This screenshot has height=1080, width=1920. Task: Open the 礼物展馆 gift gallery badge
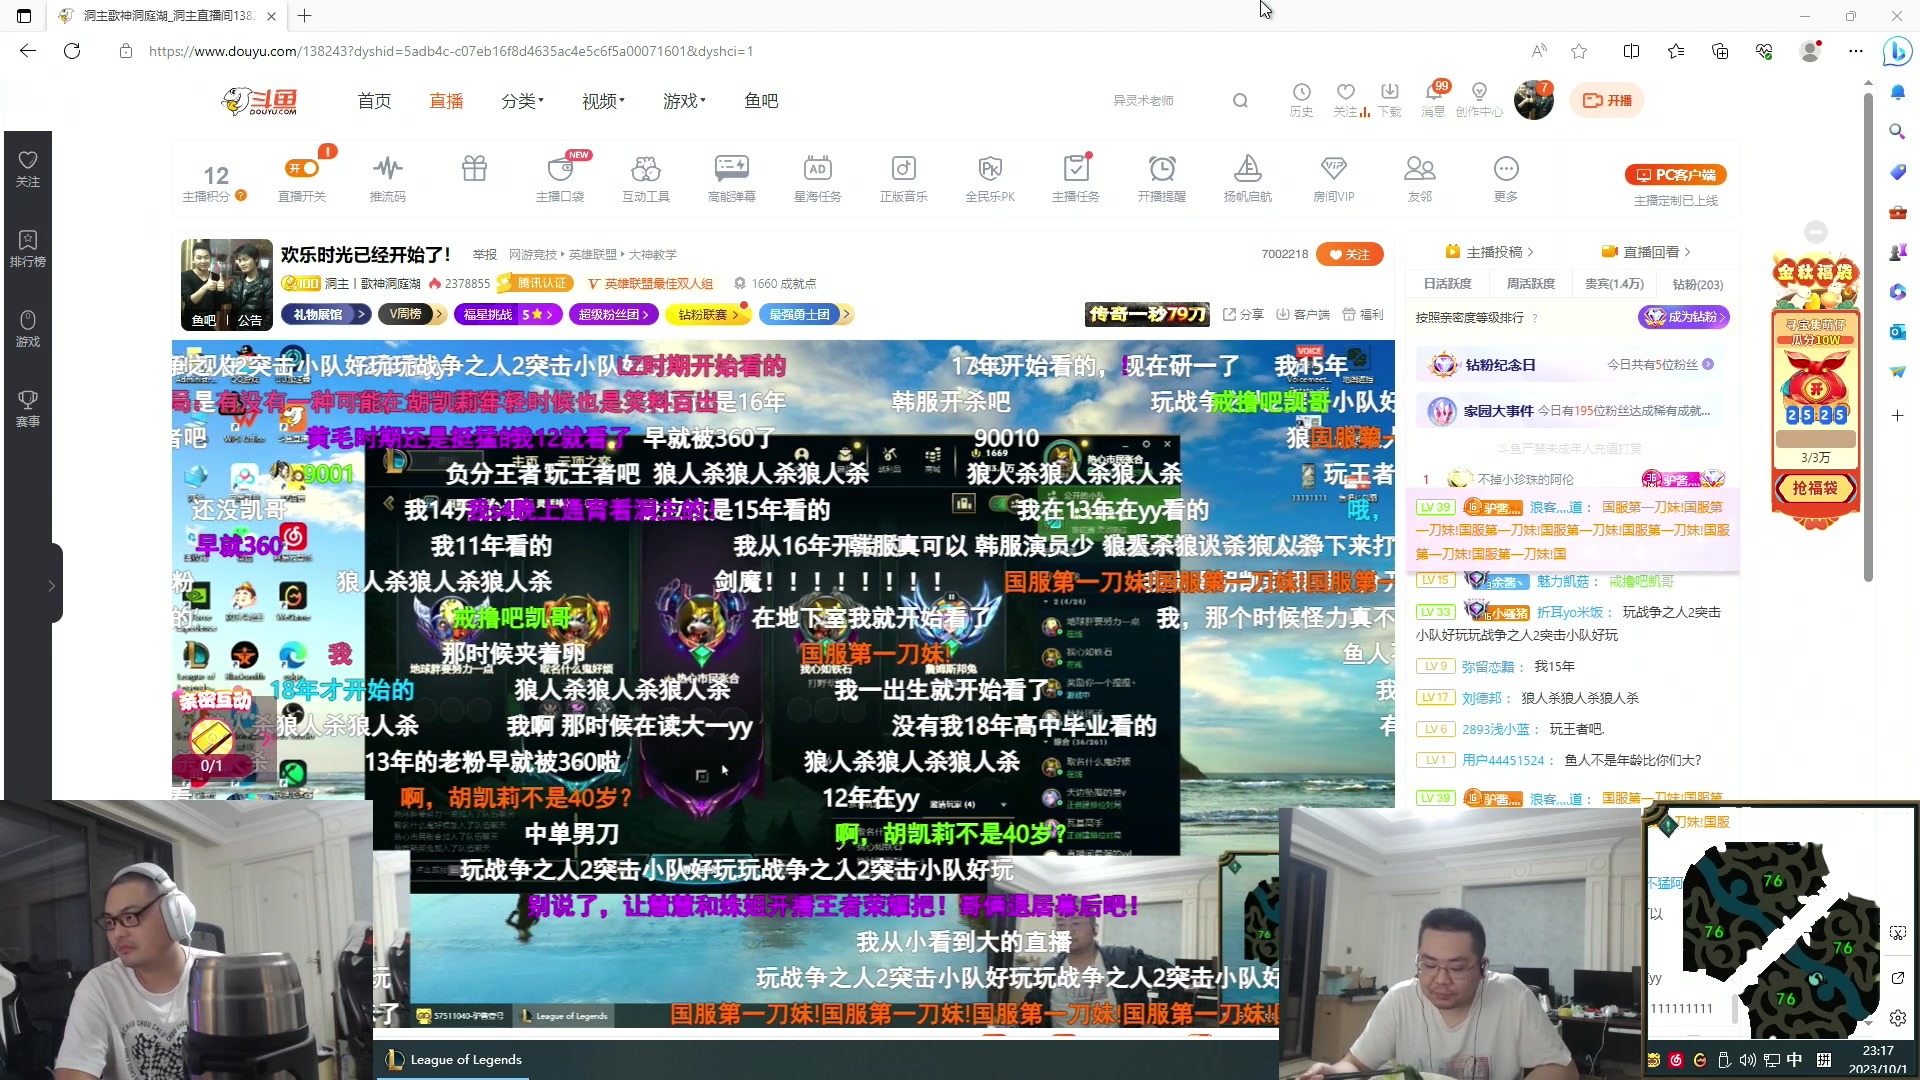pyautogui.click(x=326, y=314)
